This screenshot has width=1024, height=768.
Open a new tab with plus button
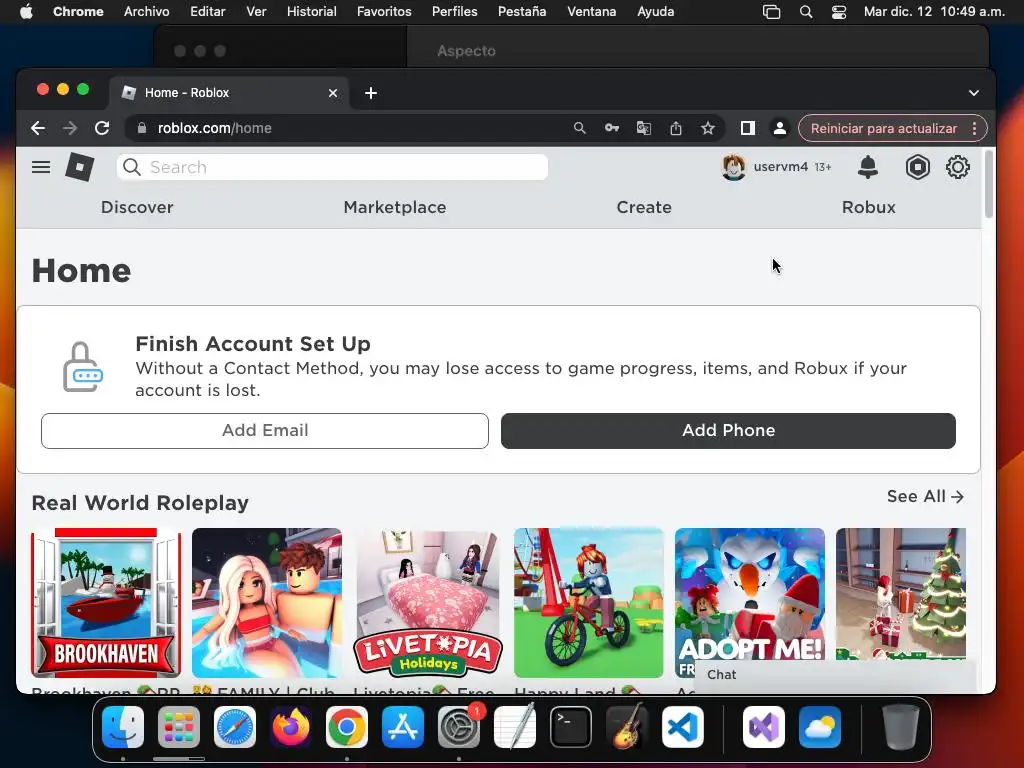tap(371, 93)
